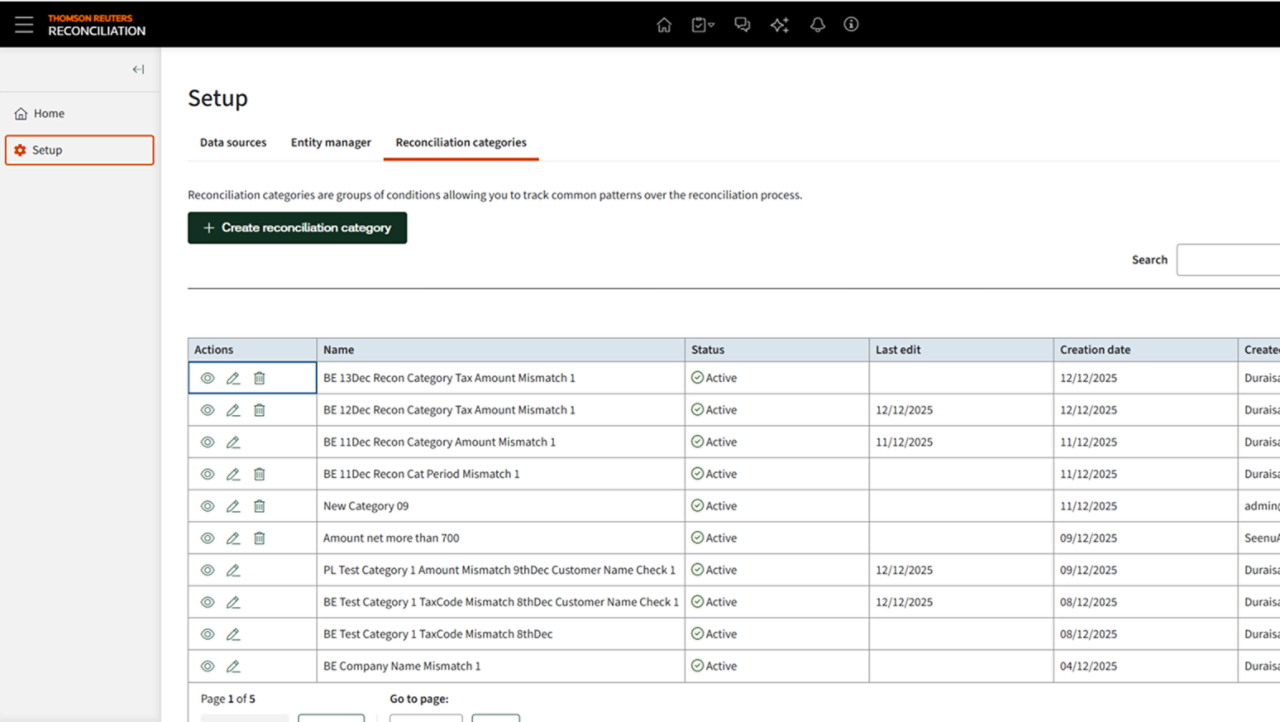
Task: Open the tasks checklist dropdown in header
Action: [702, 25]
